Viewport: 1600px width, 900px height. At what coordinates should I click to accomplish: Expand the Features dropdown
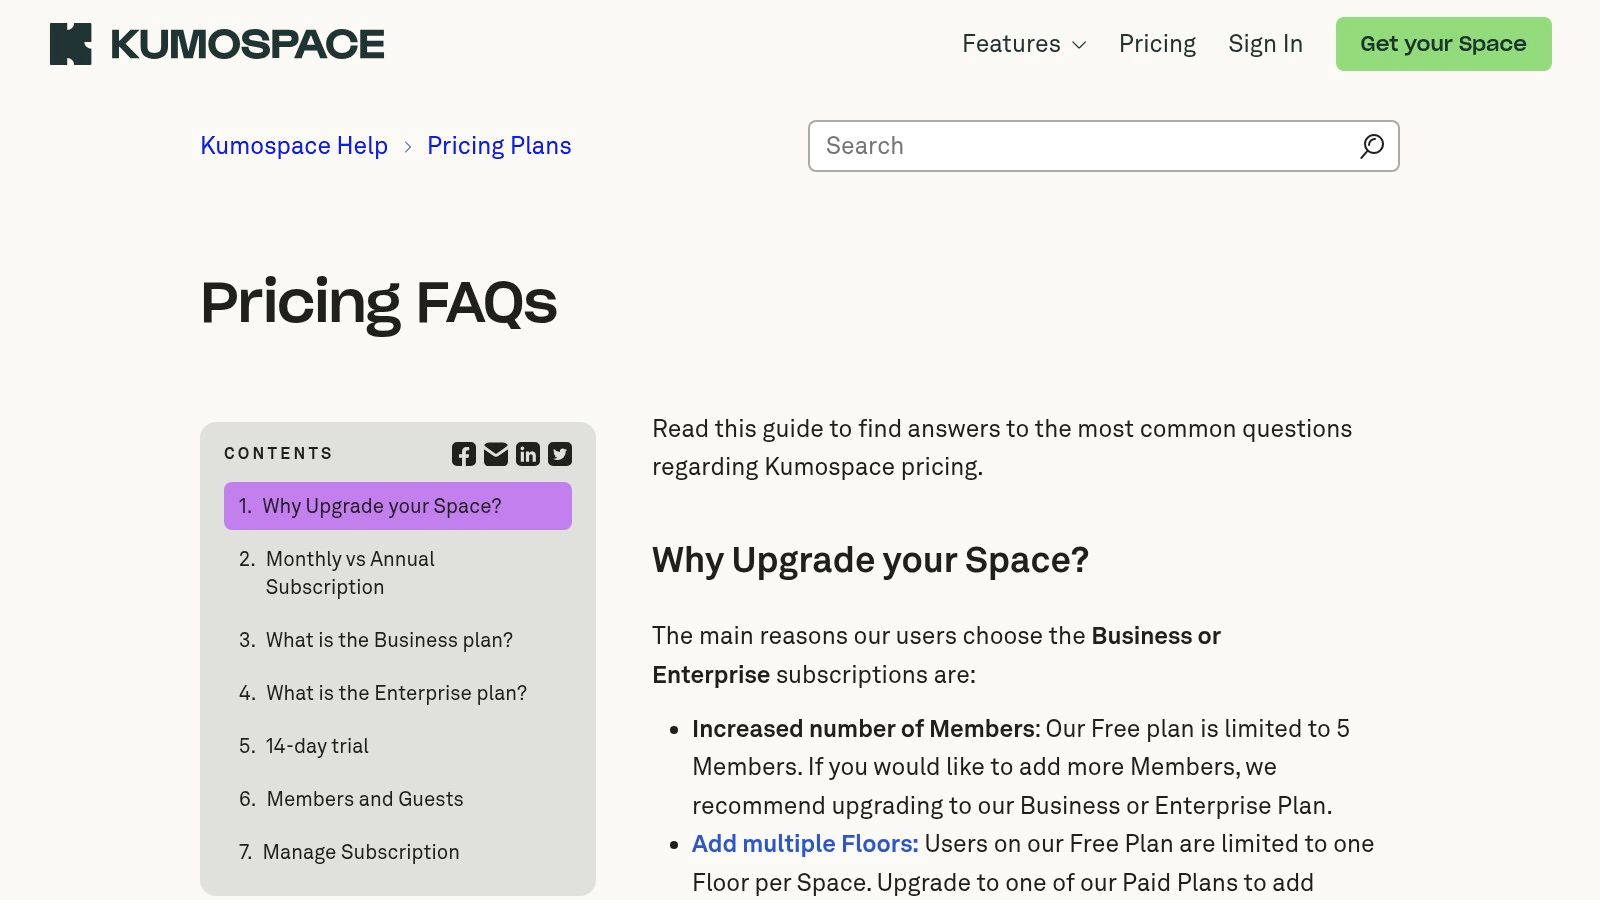[x=1022, y=44]
